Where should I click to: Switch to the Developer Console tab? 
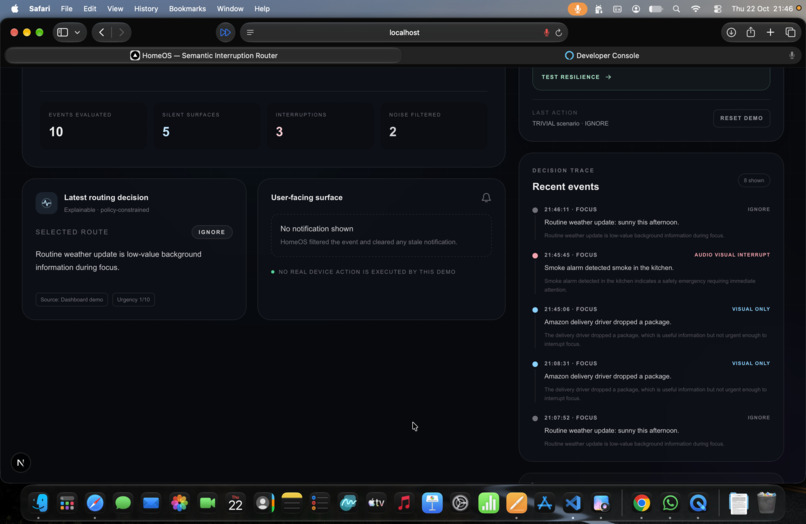601,56
